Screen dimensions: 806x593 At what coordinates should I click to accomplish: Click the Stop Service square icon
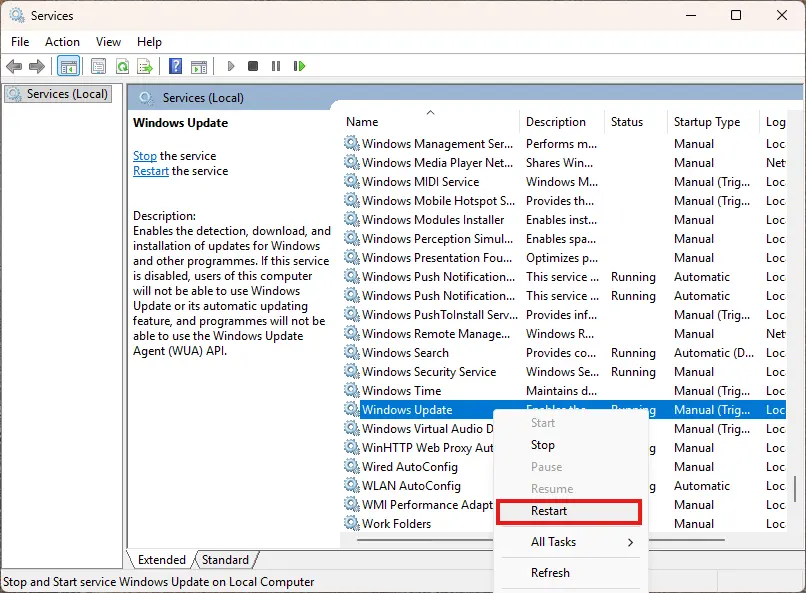coord(253,66)
